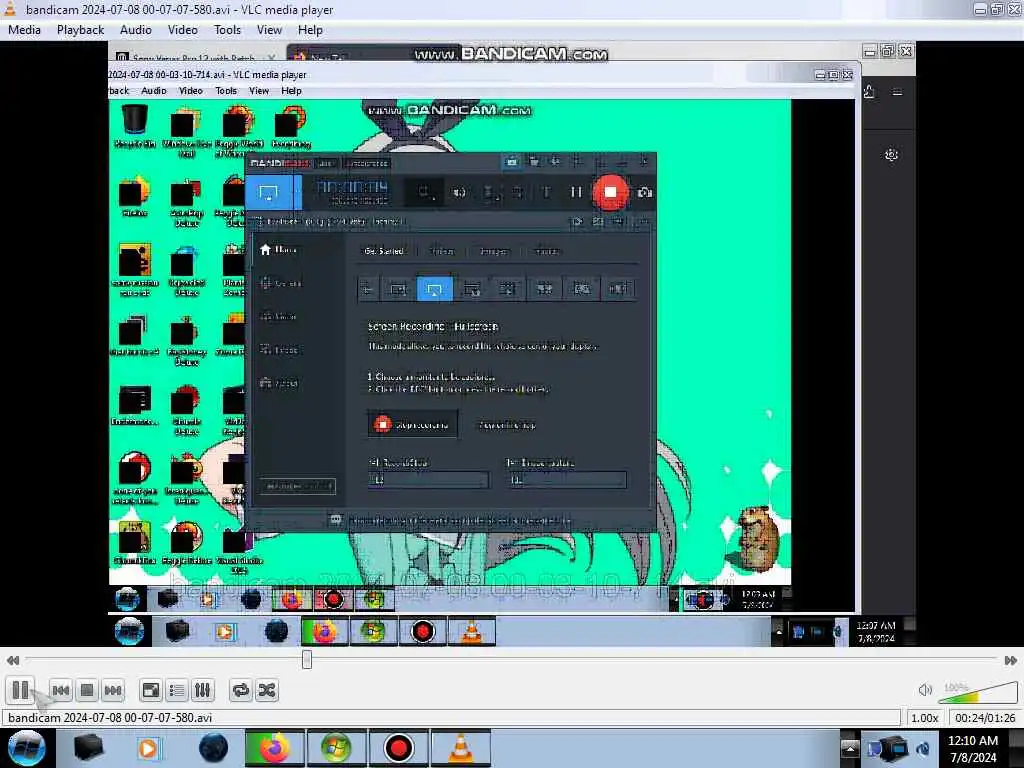Screen dimensions: 1024x768
Task: Switch to the Windows logo taskbar app
Action: pyautogui.click(x=335, y=748)
